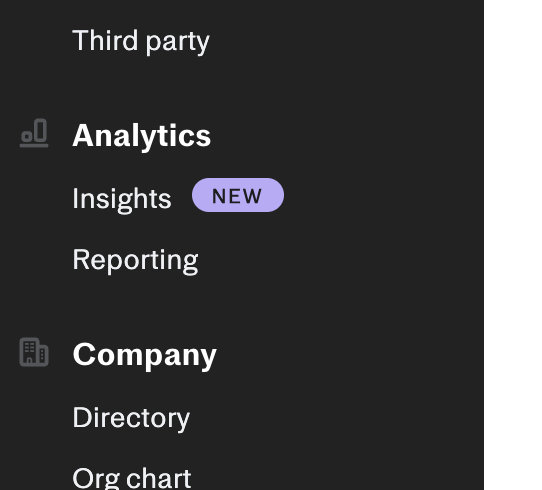
Task: Open Insights under Analytics
Action: pos(122,199)
